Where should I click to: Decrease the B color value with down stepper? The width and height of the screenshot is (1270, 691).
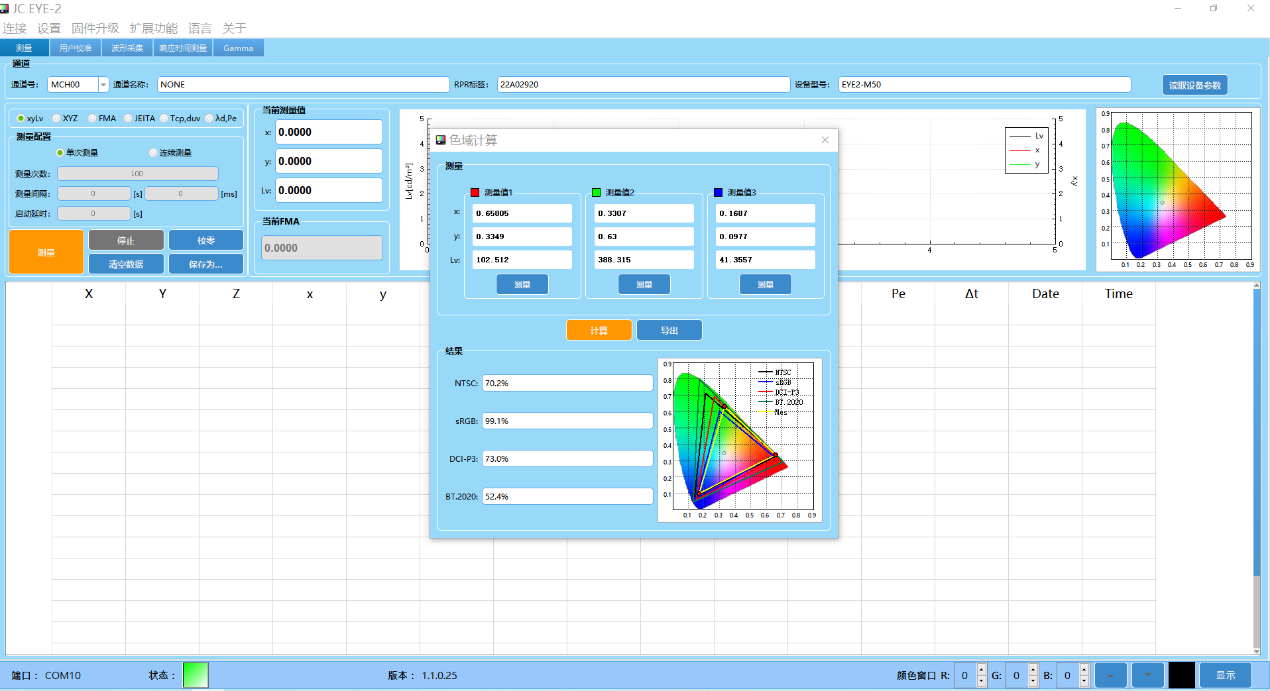point(1085,681)
